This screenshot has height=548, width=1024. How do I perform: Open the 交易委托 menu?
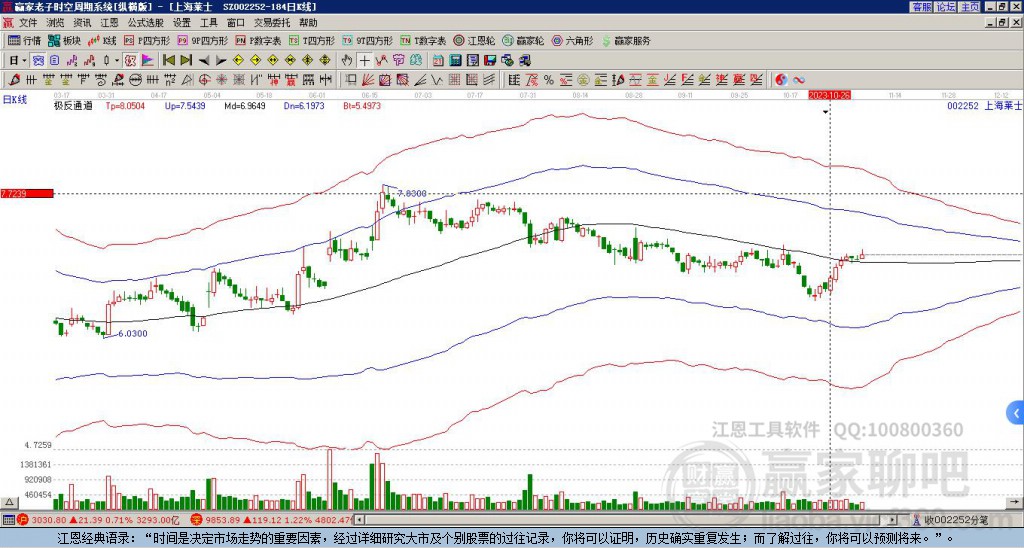click(x=272, y=23)
